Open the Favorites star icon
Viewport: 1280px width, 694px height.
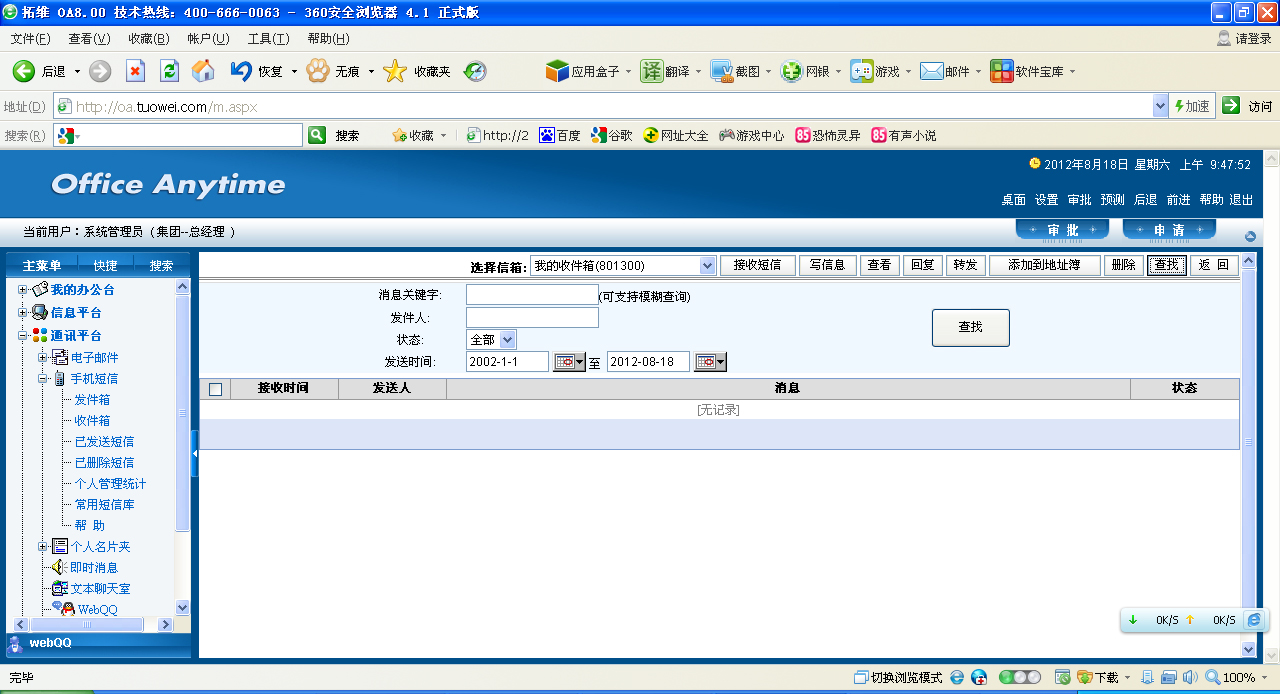(x=395, y=71)
